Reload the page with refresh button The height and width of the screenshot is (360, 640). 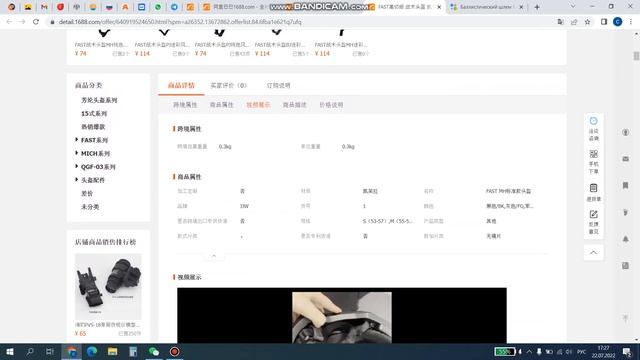(x=36, y=22)
